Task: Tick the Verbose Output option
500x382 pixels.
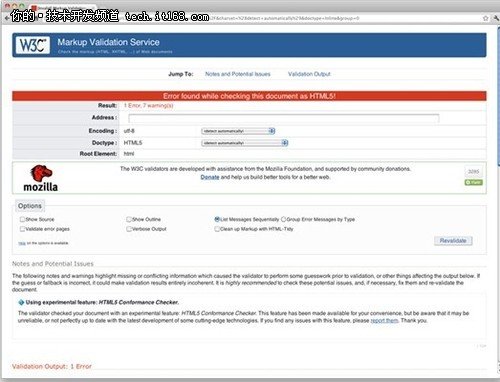Action: (x=129, y=229)
